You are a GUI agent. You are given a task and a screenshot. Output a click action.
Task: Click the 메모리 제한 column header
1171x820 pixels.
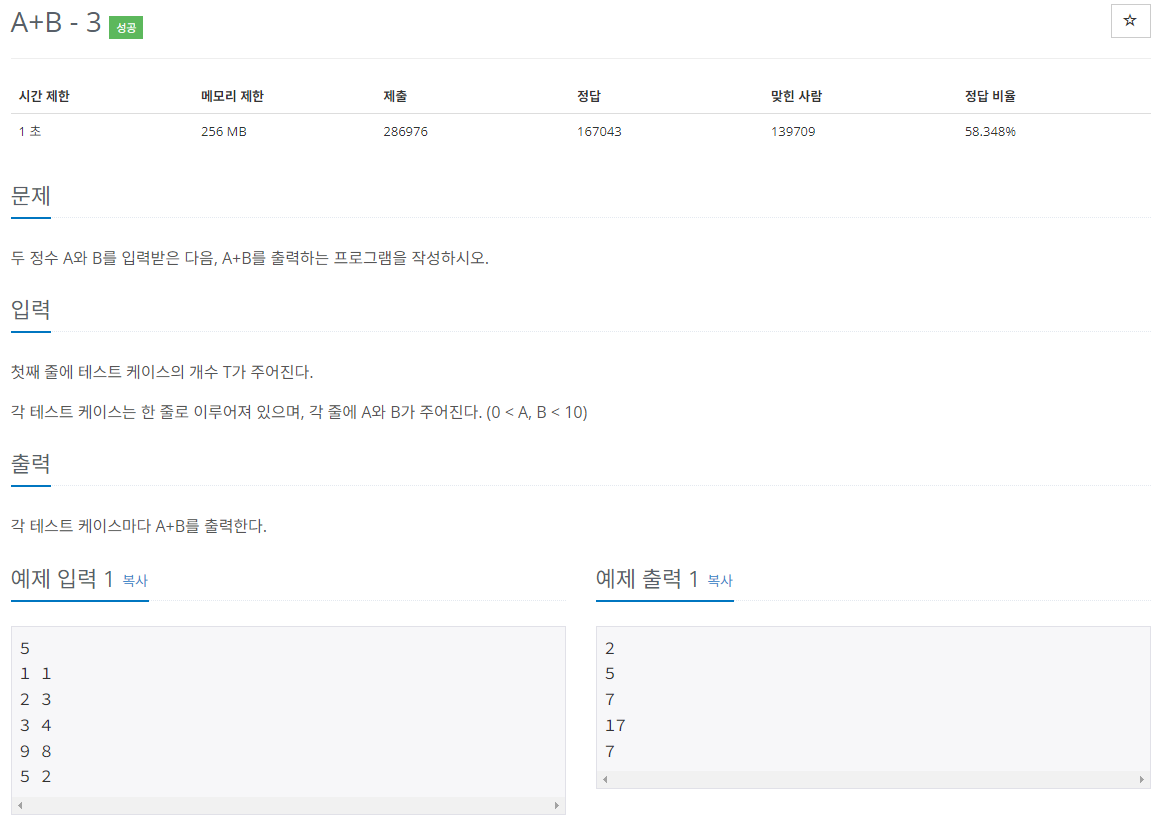tap(232, 96)
